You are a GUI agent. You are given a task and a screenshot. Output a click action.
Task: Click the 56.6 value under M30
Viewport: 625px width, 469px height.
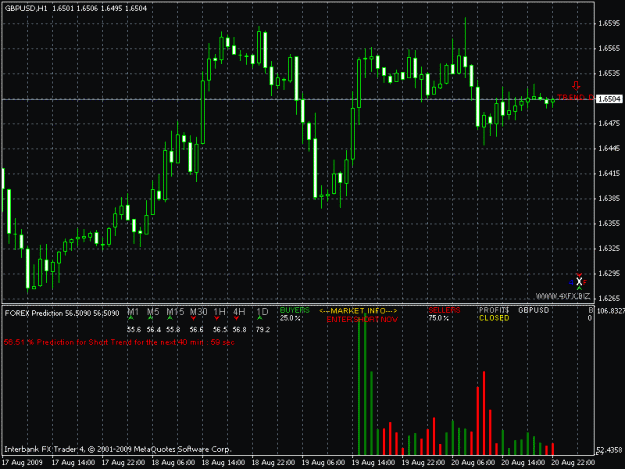[x=197, y=330]
